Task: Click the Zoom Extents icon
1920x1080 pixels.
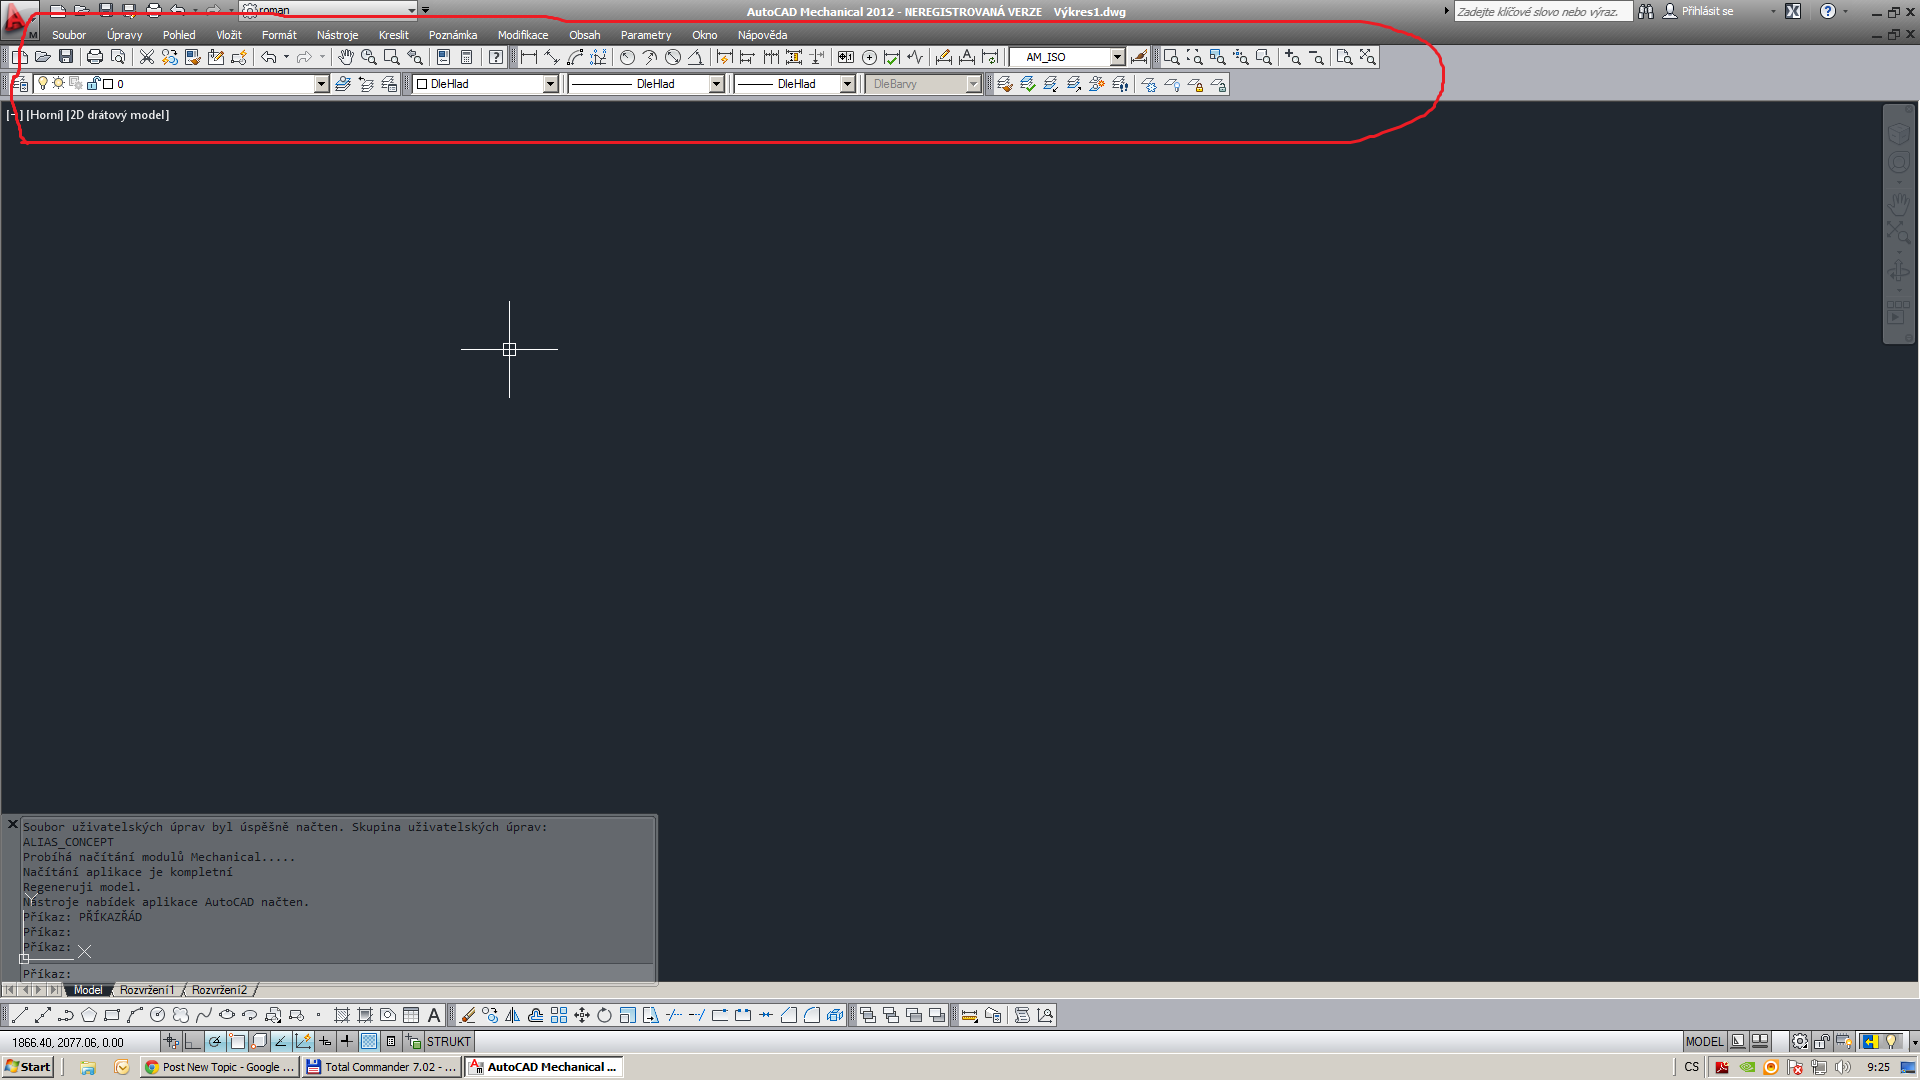Action: tap(1368, 57)
